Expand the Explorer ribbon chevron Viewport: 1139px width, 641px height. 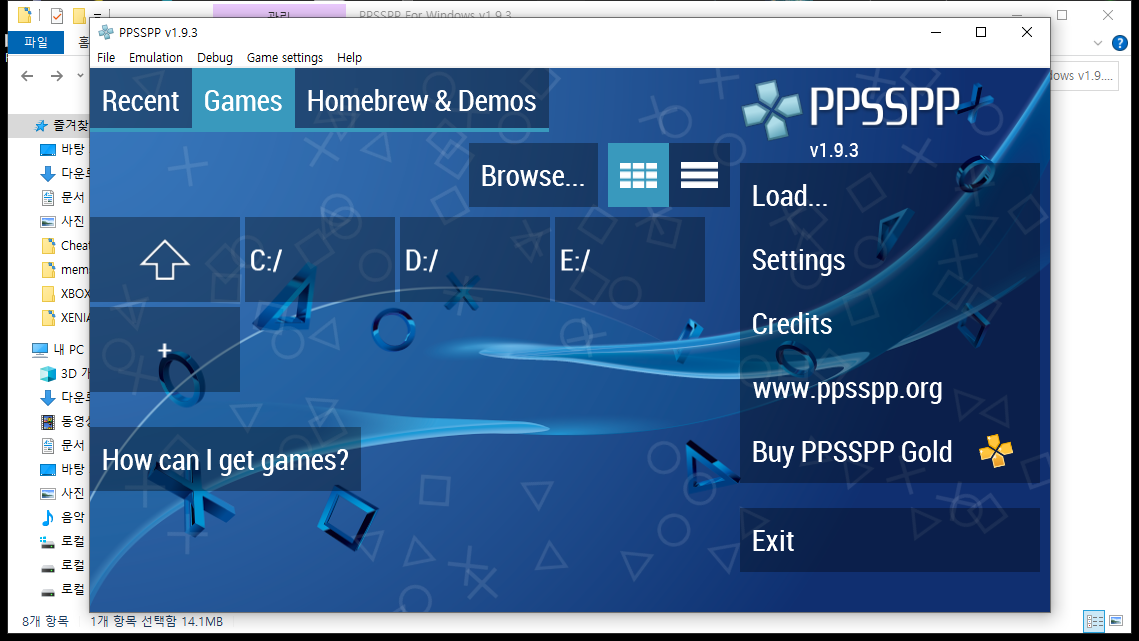pyautogui.click(x=1098, y=43)
